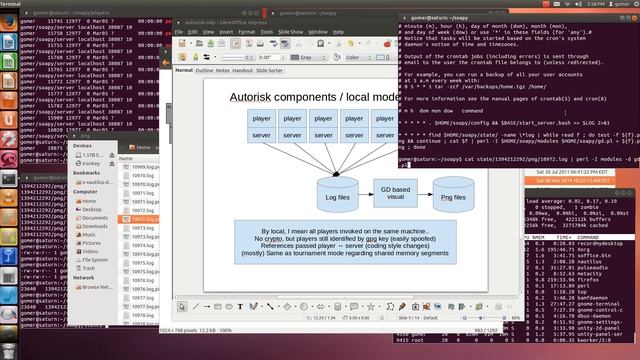The image size is (640, 360).
Task: Open the Format menu in Impress
Action: (247, 32)
